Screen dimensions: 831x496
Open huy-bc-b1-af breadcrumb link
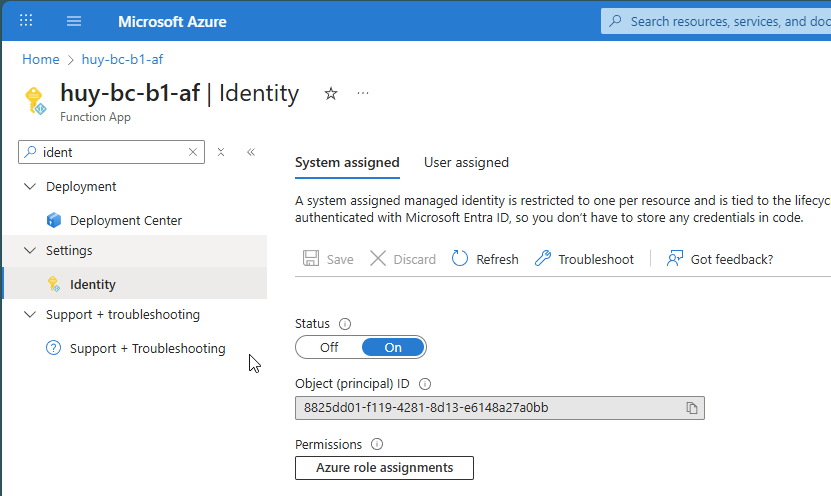click(x=122, y=59)
